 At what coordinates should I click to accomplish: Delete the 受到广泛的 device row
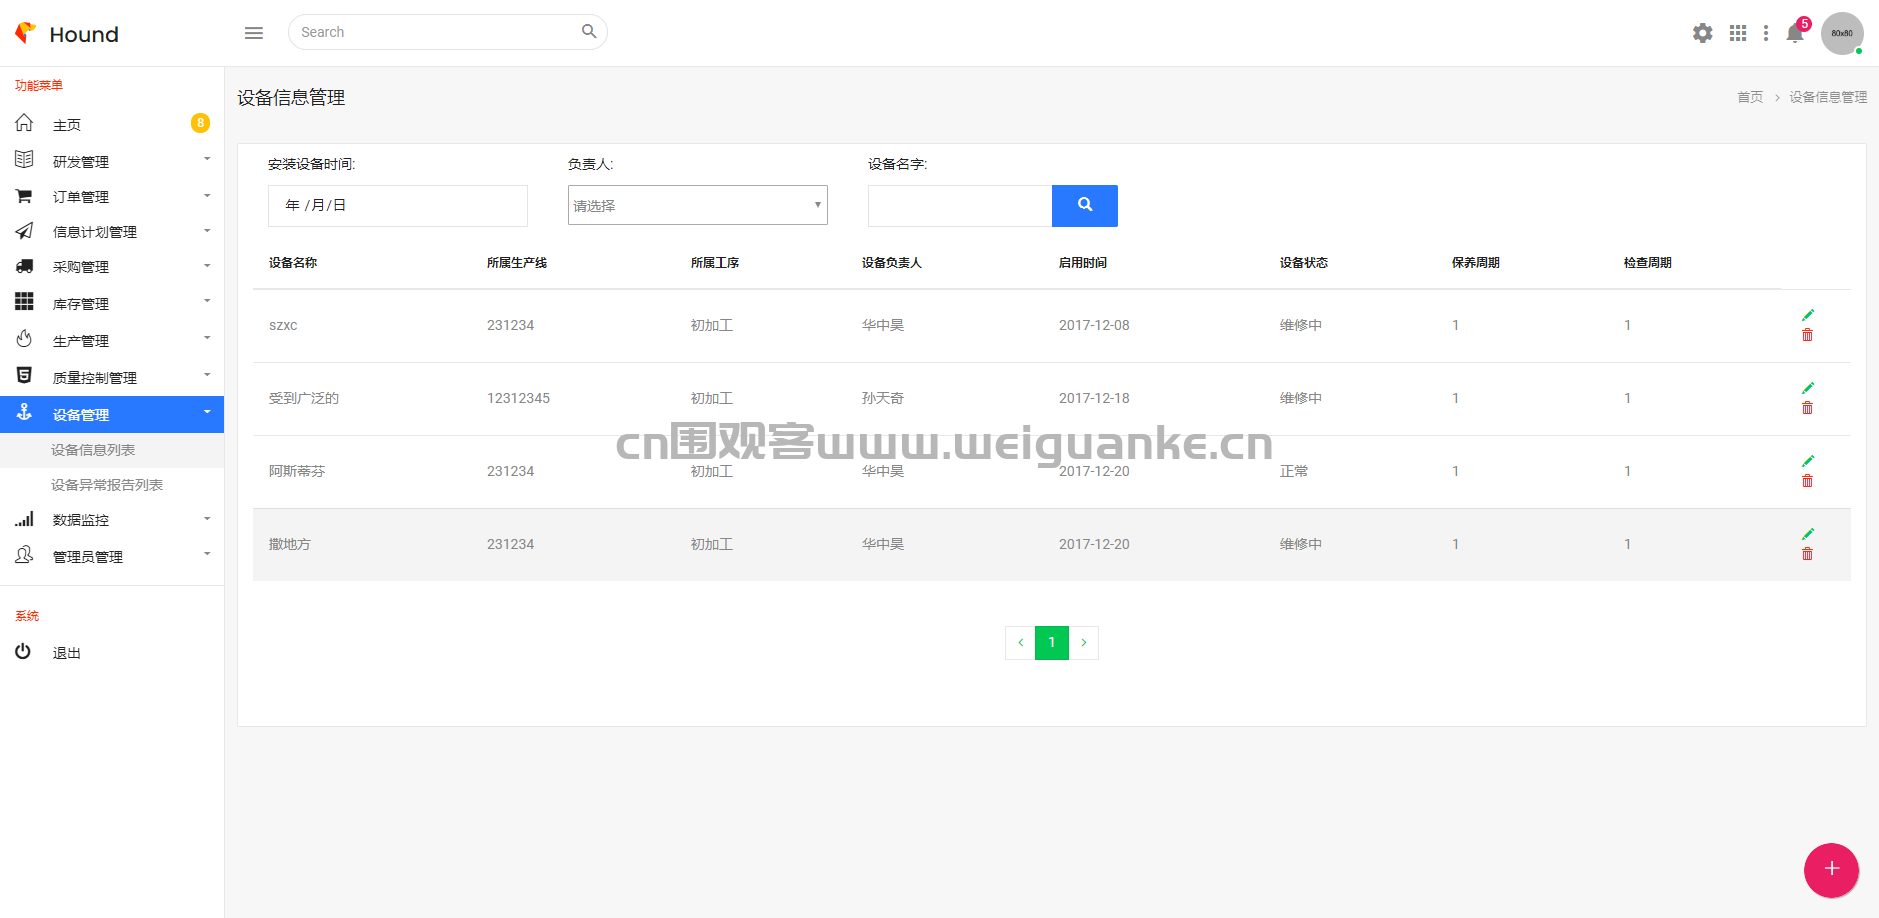1807,408
